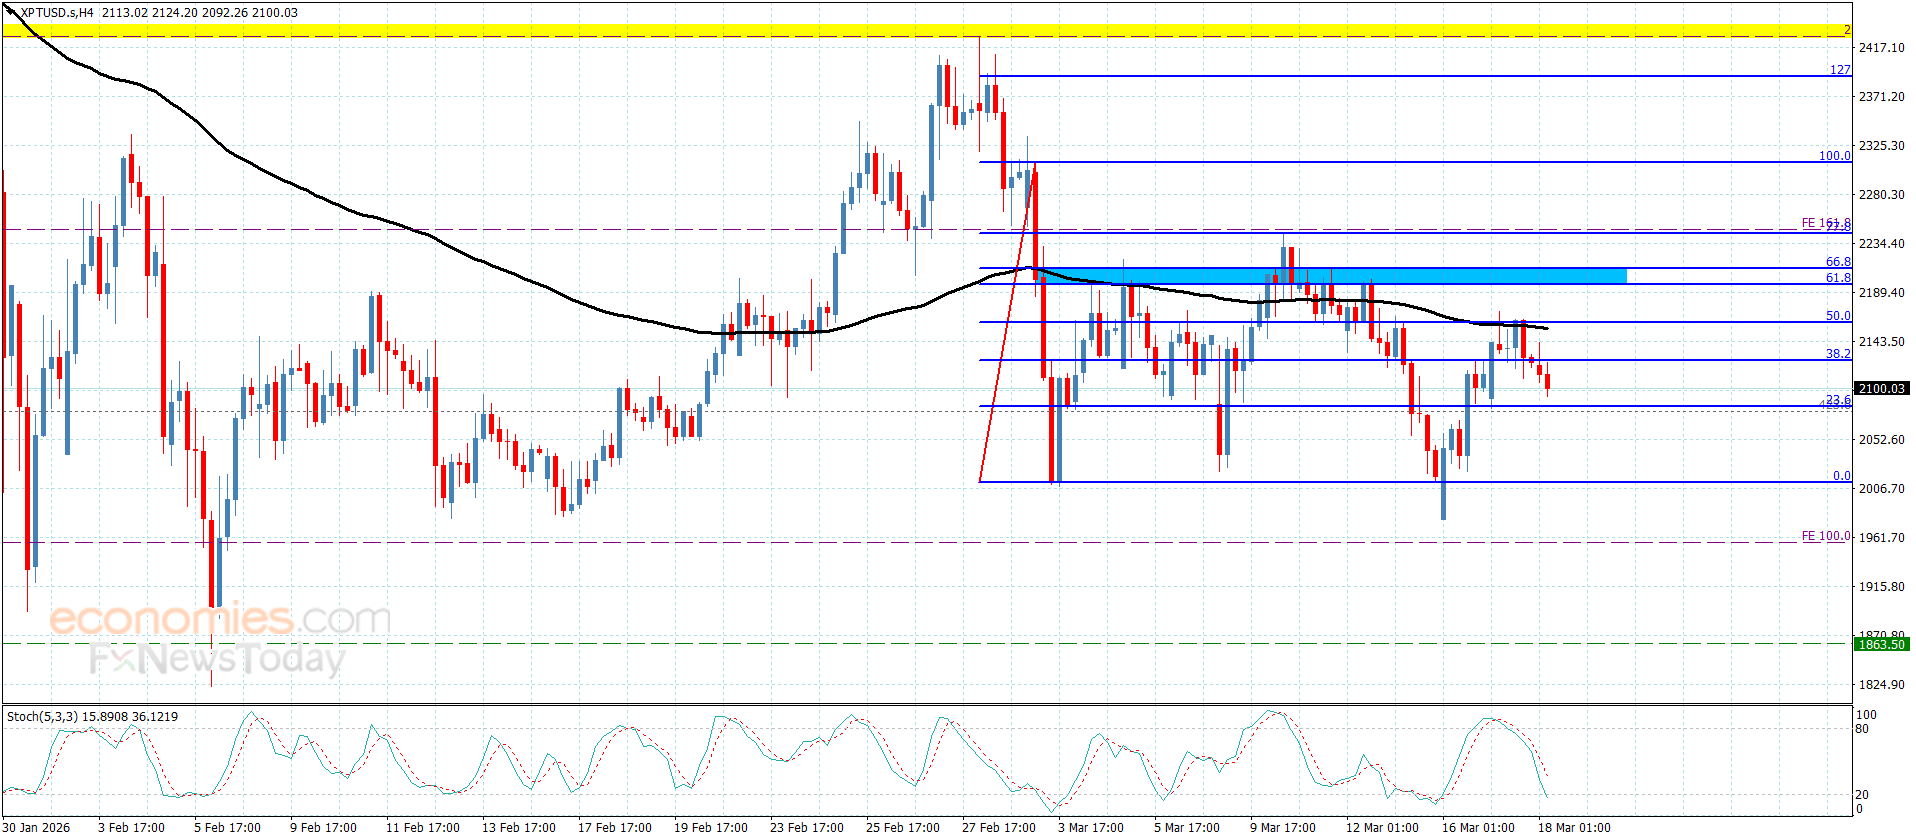This screenshot has width=1916, height=840.
Task: Click the Stoch(5,3,3) indicator label
Action: click(x=92, y=717)
